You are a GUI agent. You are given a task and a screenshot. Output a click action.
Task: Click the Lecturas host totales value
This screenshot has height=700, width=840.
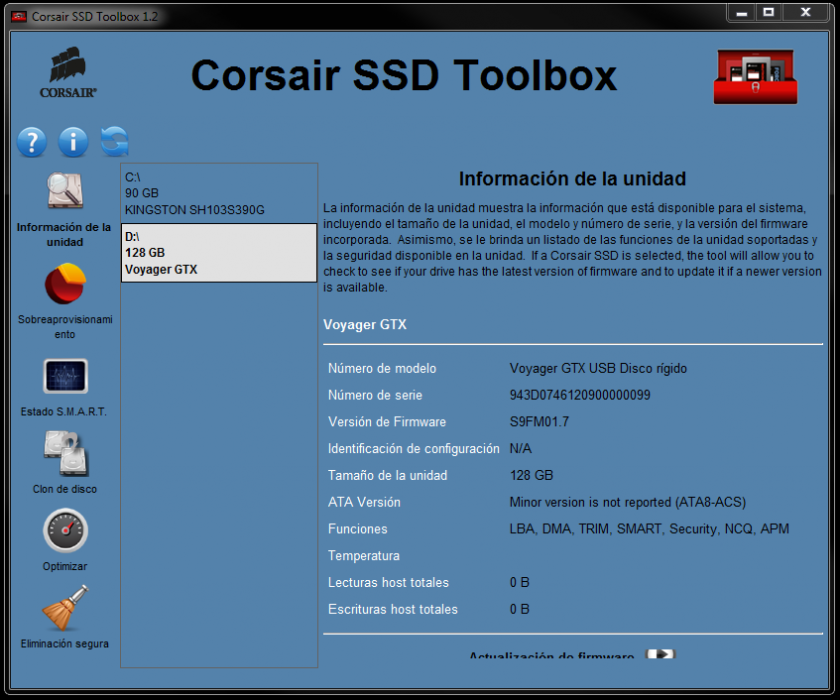pyautogui.click(x=519, y=582)
